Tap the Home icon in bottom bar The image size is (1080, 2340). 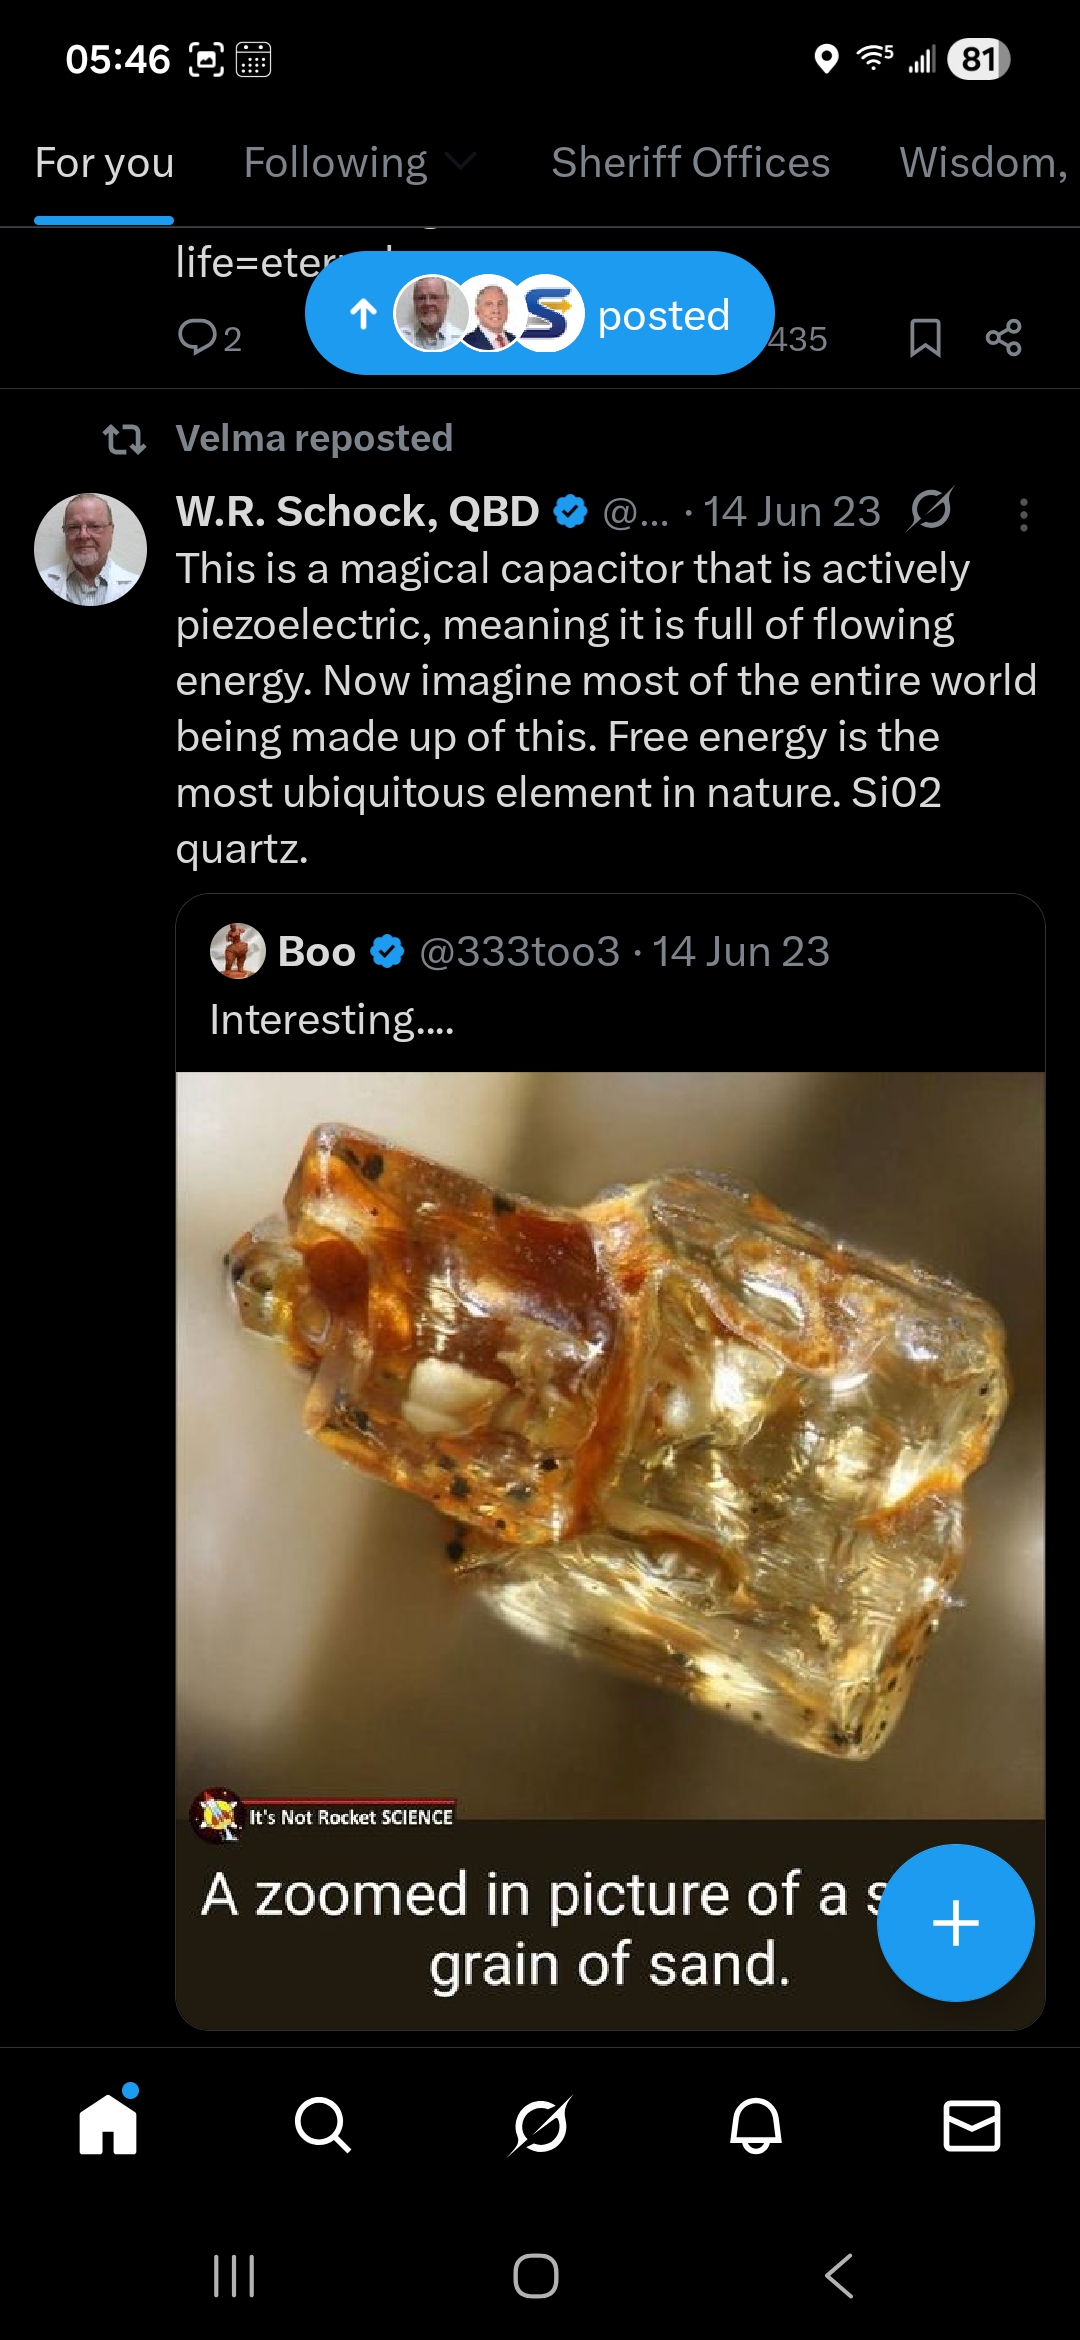click(x=108, y=2124)
